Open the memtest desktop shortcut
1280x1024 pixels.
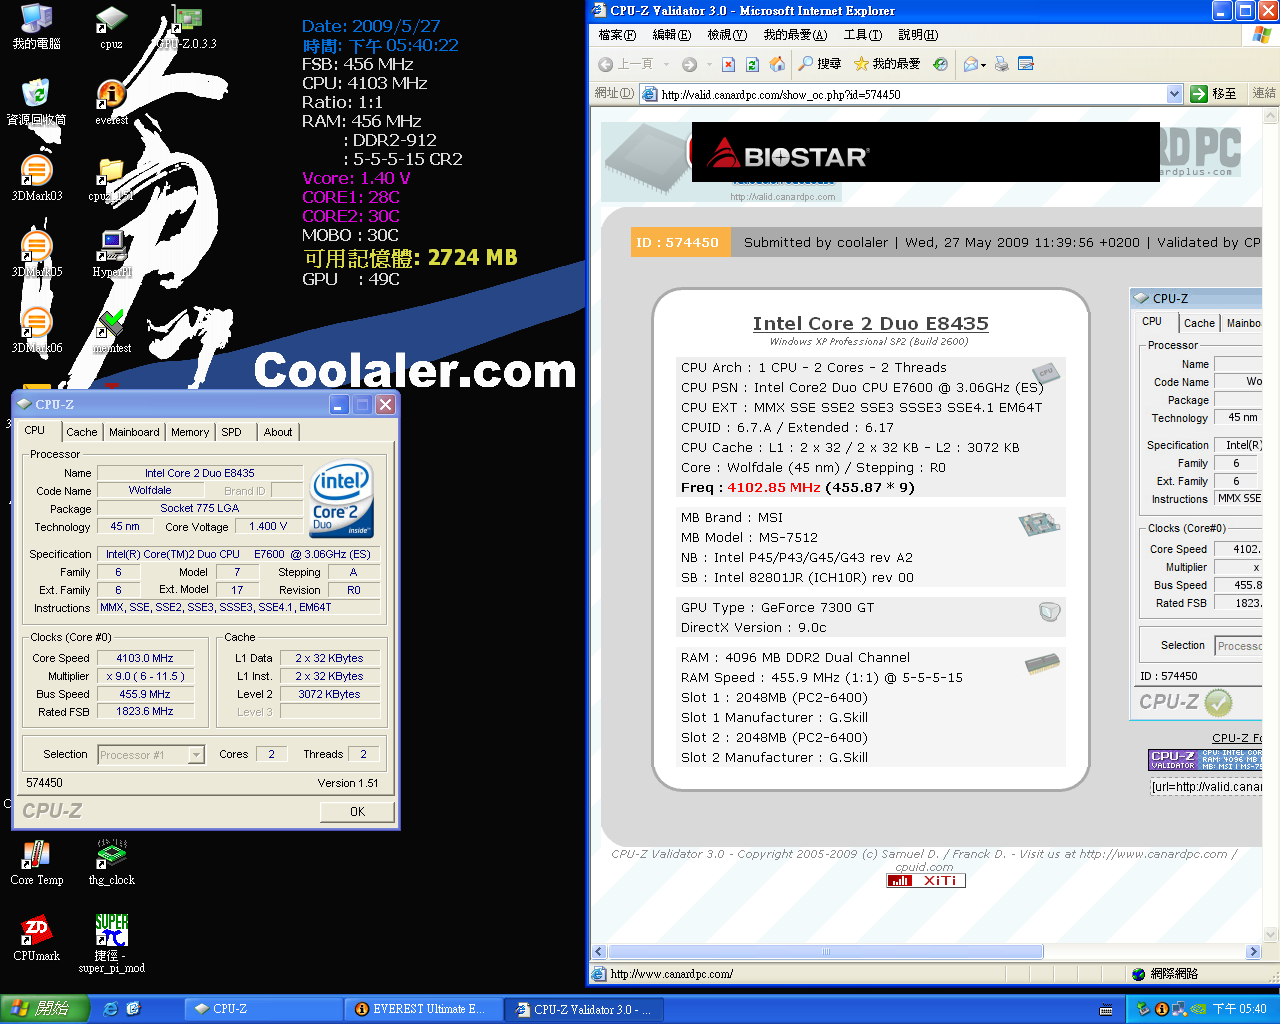[x=111, y=330]
